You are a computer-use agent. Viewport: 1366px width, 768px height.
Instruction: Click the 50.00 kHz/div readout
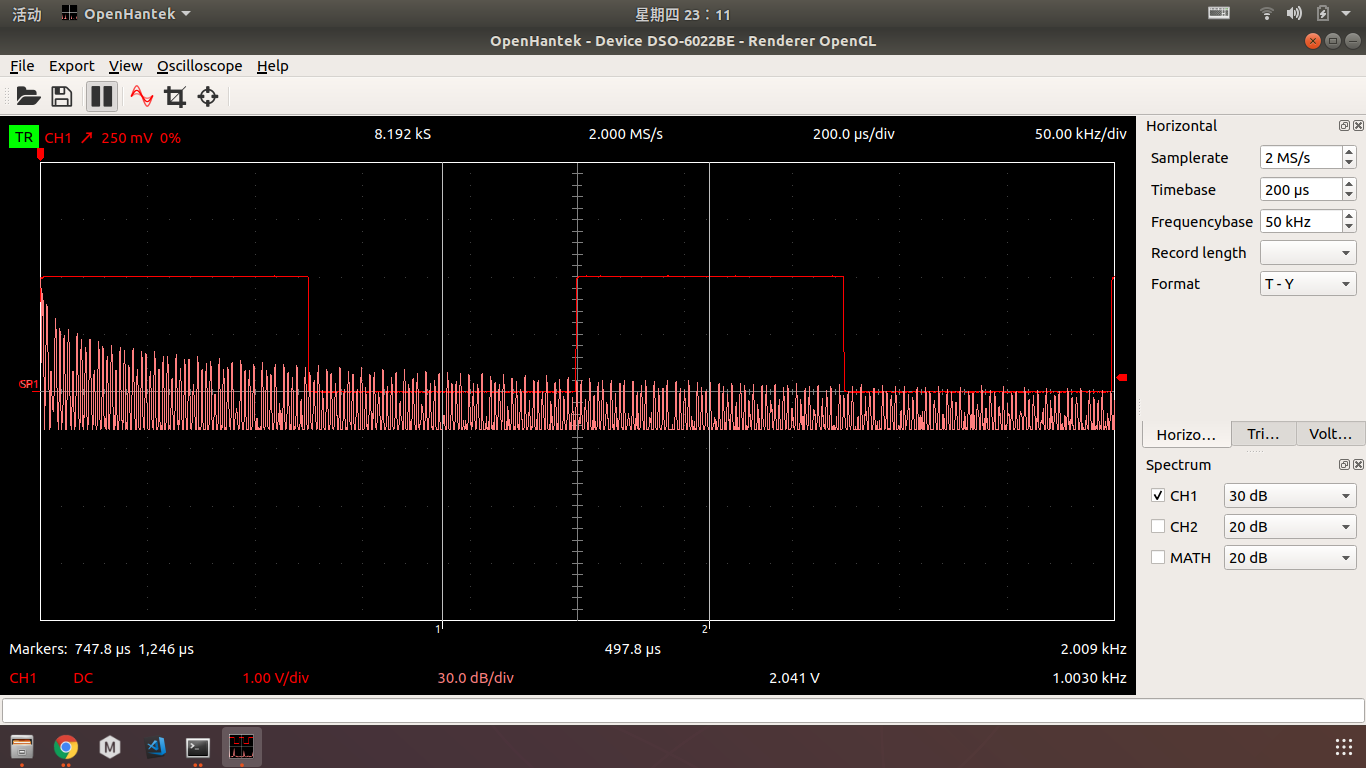point(1081,134)
